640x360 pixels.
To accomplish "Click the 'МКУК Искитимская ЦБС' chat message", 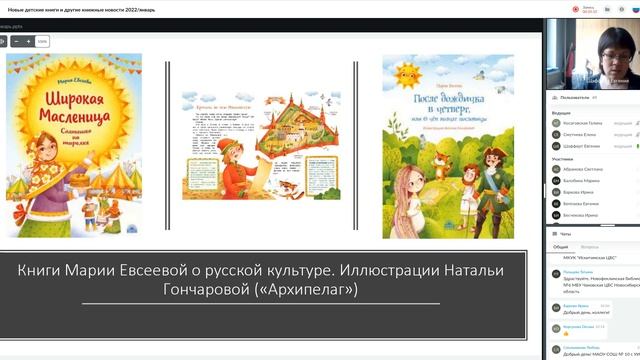I will coord(590,258).
